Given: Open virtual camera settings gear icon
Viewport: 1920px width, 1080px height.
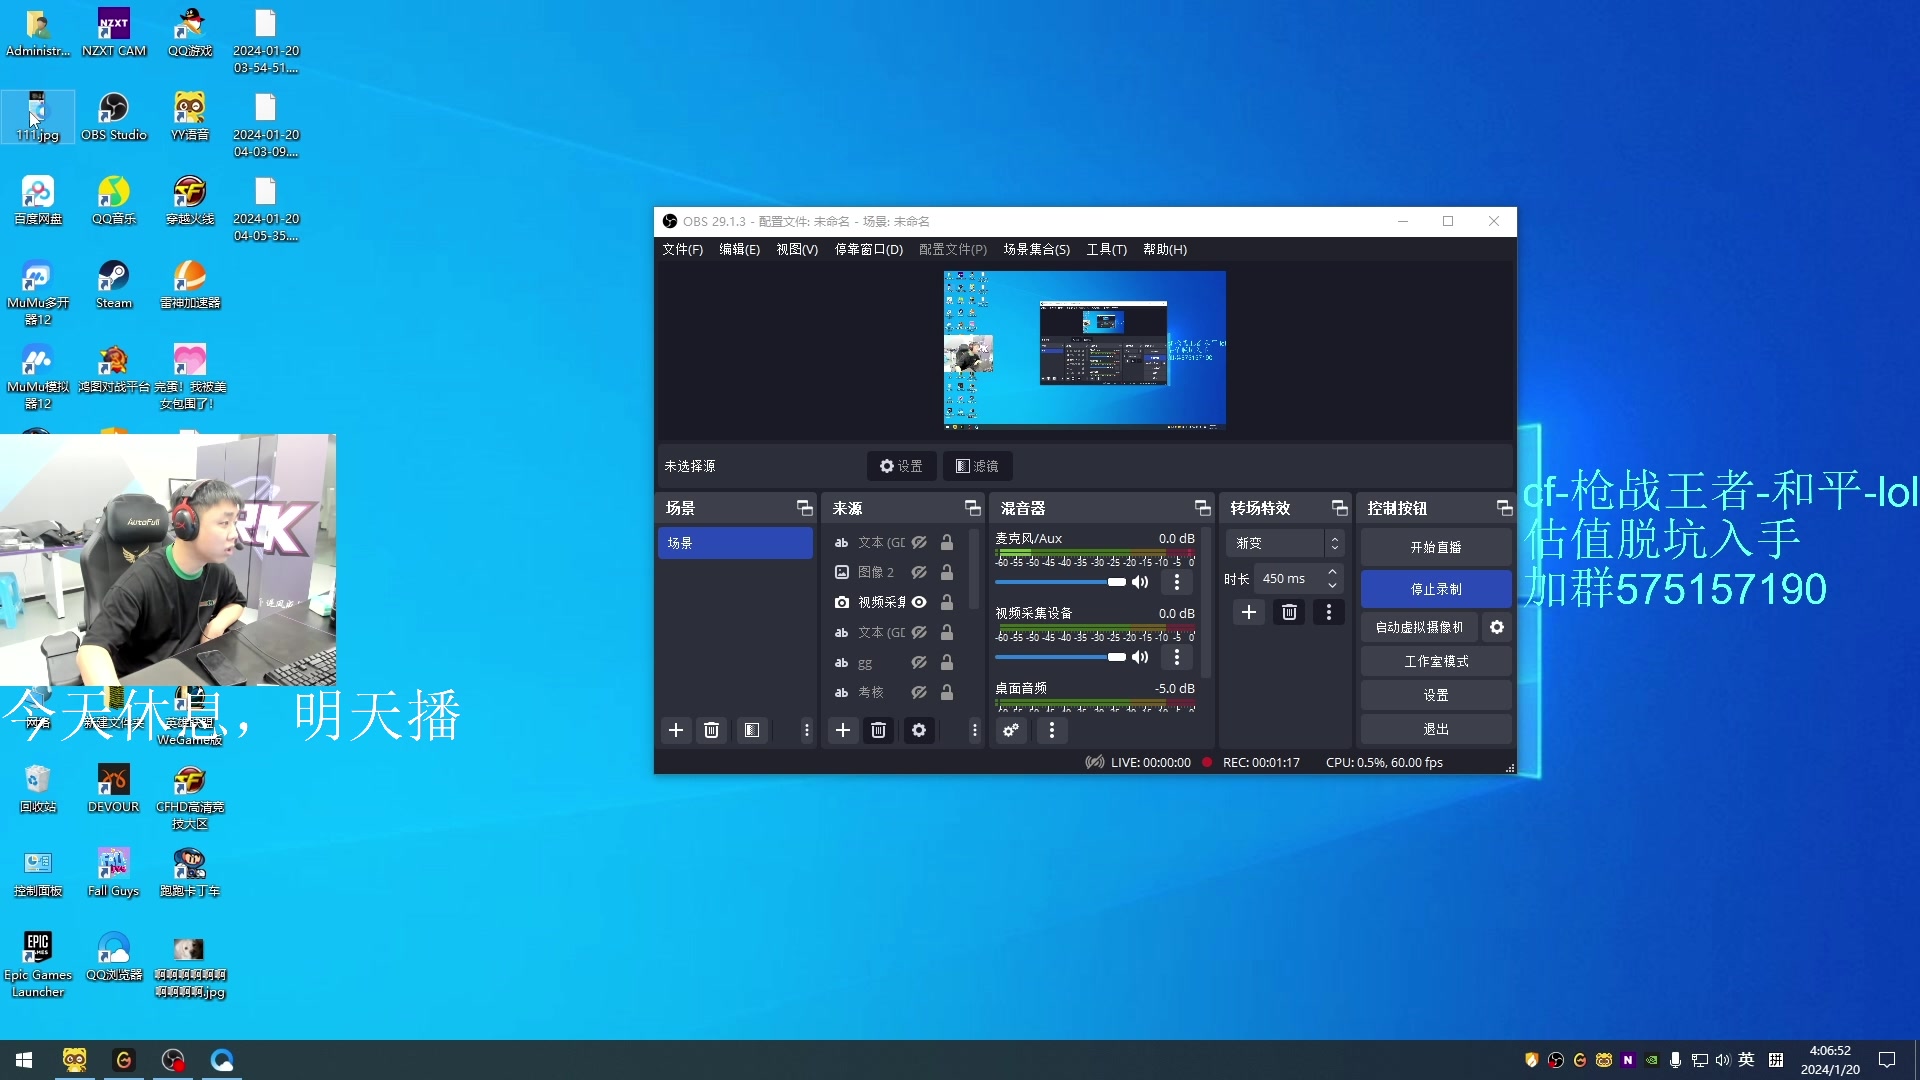Looking at the screenshot, I should [x=1497, y=627].
